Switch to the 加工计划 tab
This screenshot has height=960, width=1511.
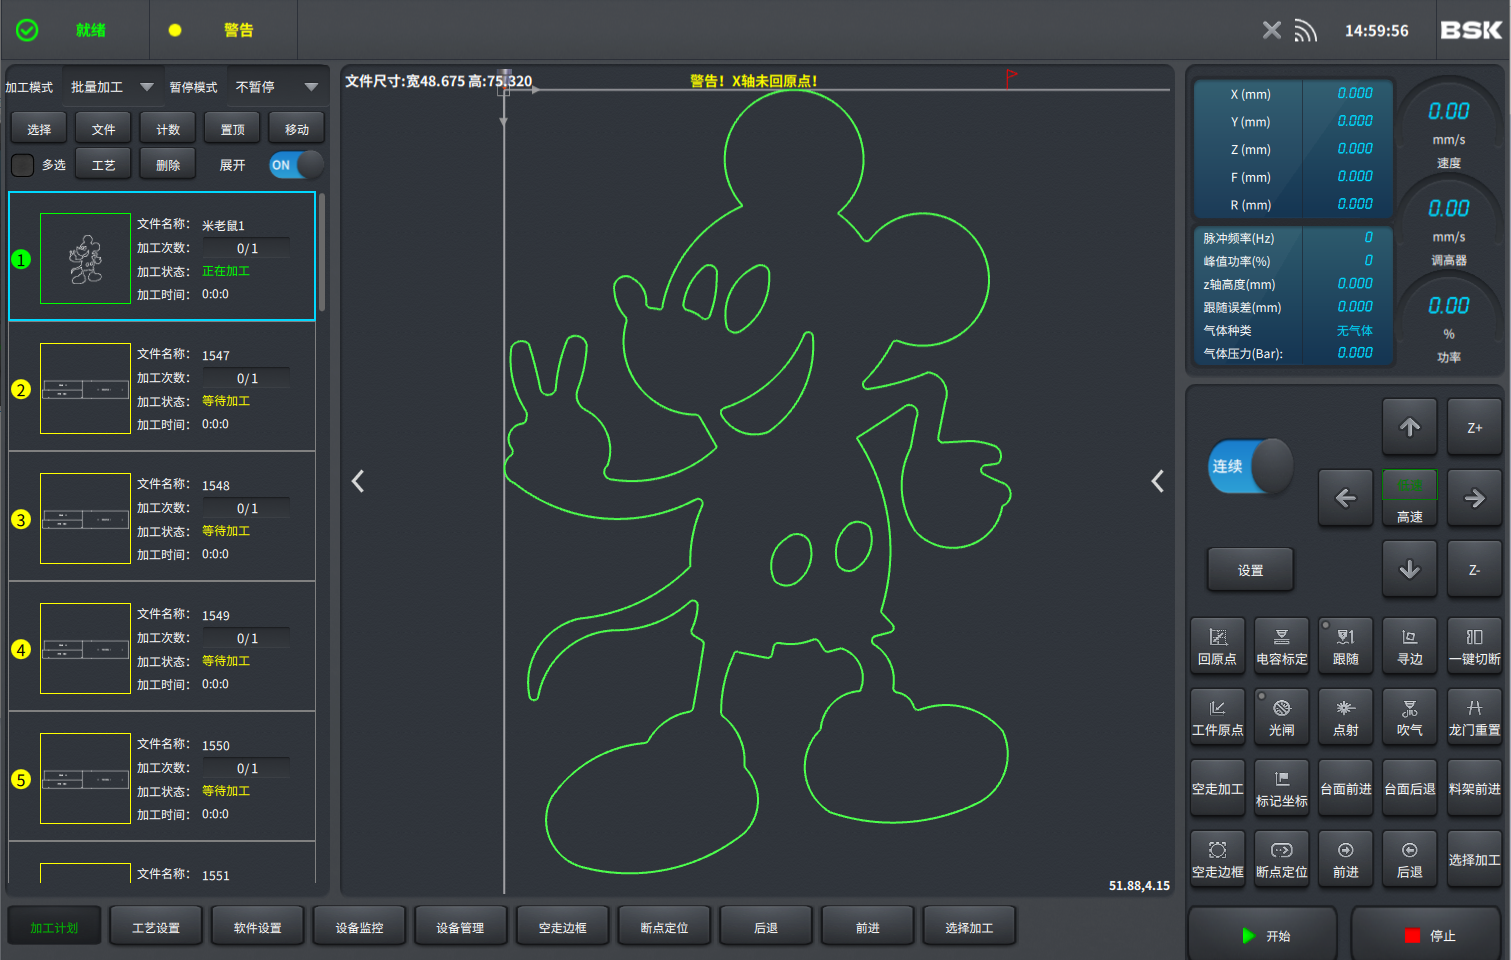click(54, 928)
